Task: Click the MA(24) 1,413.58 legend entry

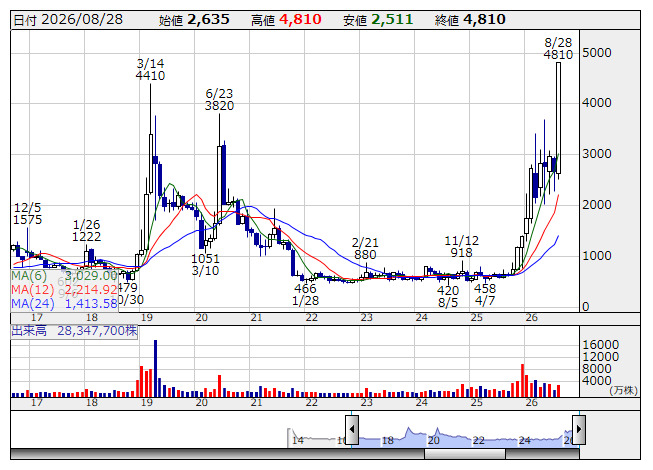Action: coord(65,304)
